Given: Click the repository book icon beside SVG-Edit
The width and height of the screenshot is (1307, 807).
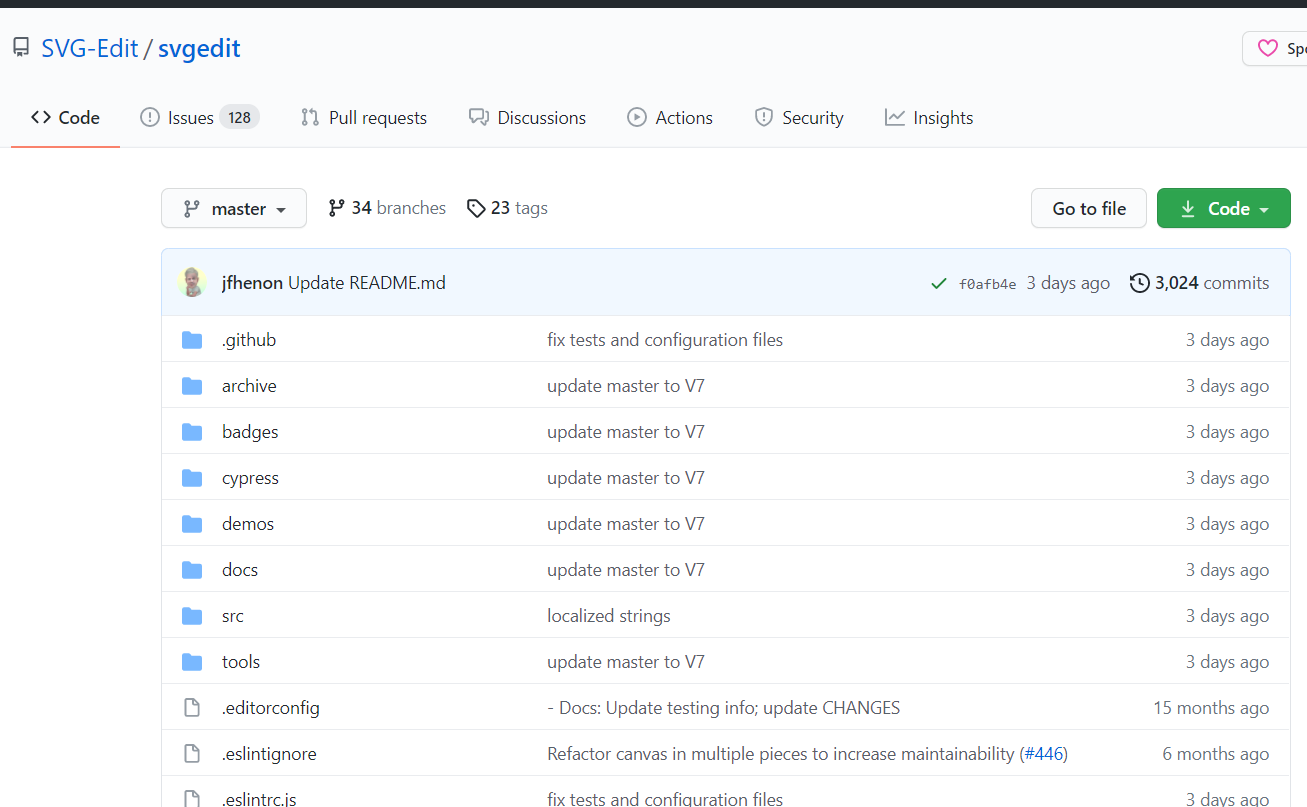Looking at the screenshot, I should click(21, 48).
